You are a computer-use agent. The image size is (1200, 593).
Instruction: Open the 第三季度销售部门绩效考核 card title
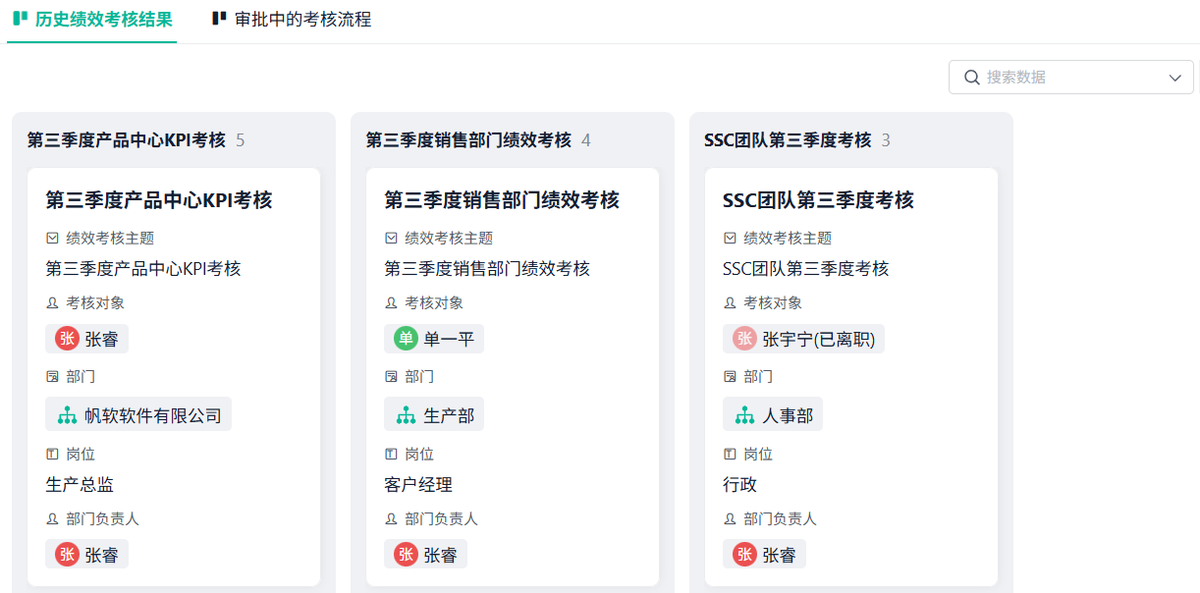pos(502,200)
